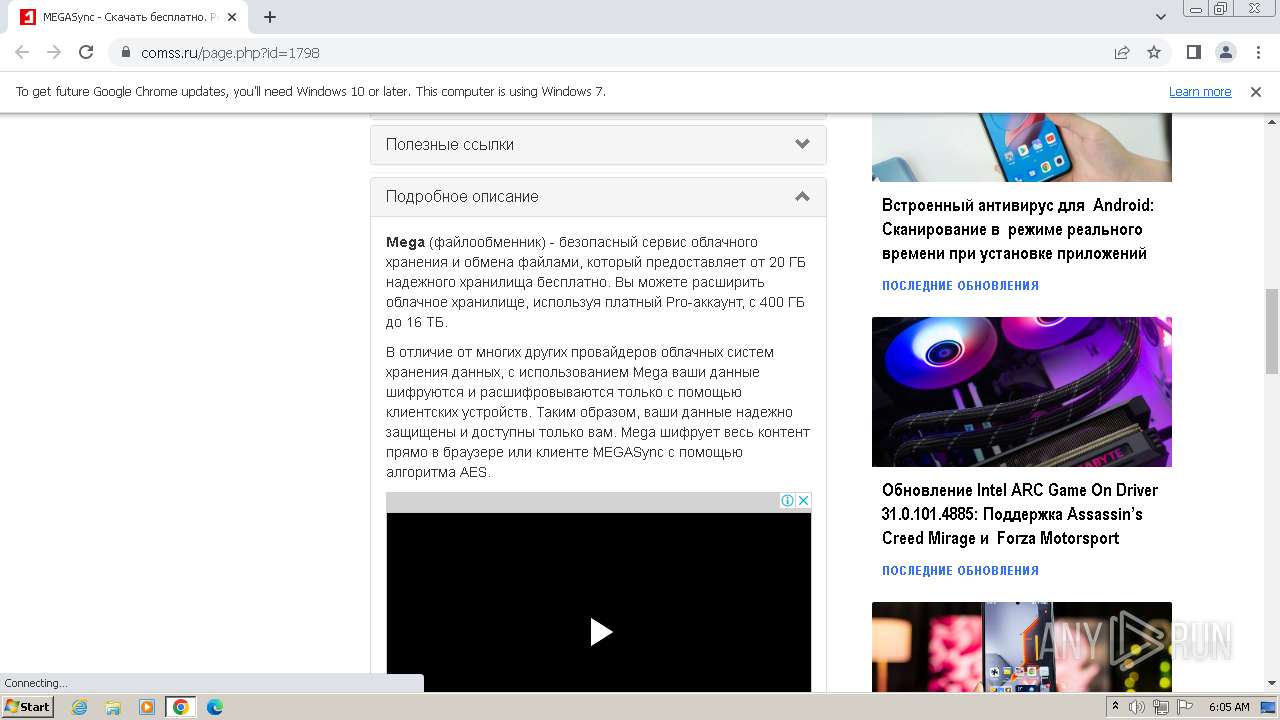
Task: Click the taskbar clock showing 6:05 AM
Action: [x=1229, y=707]
